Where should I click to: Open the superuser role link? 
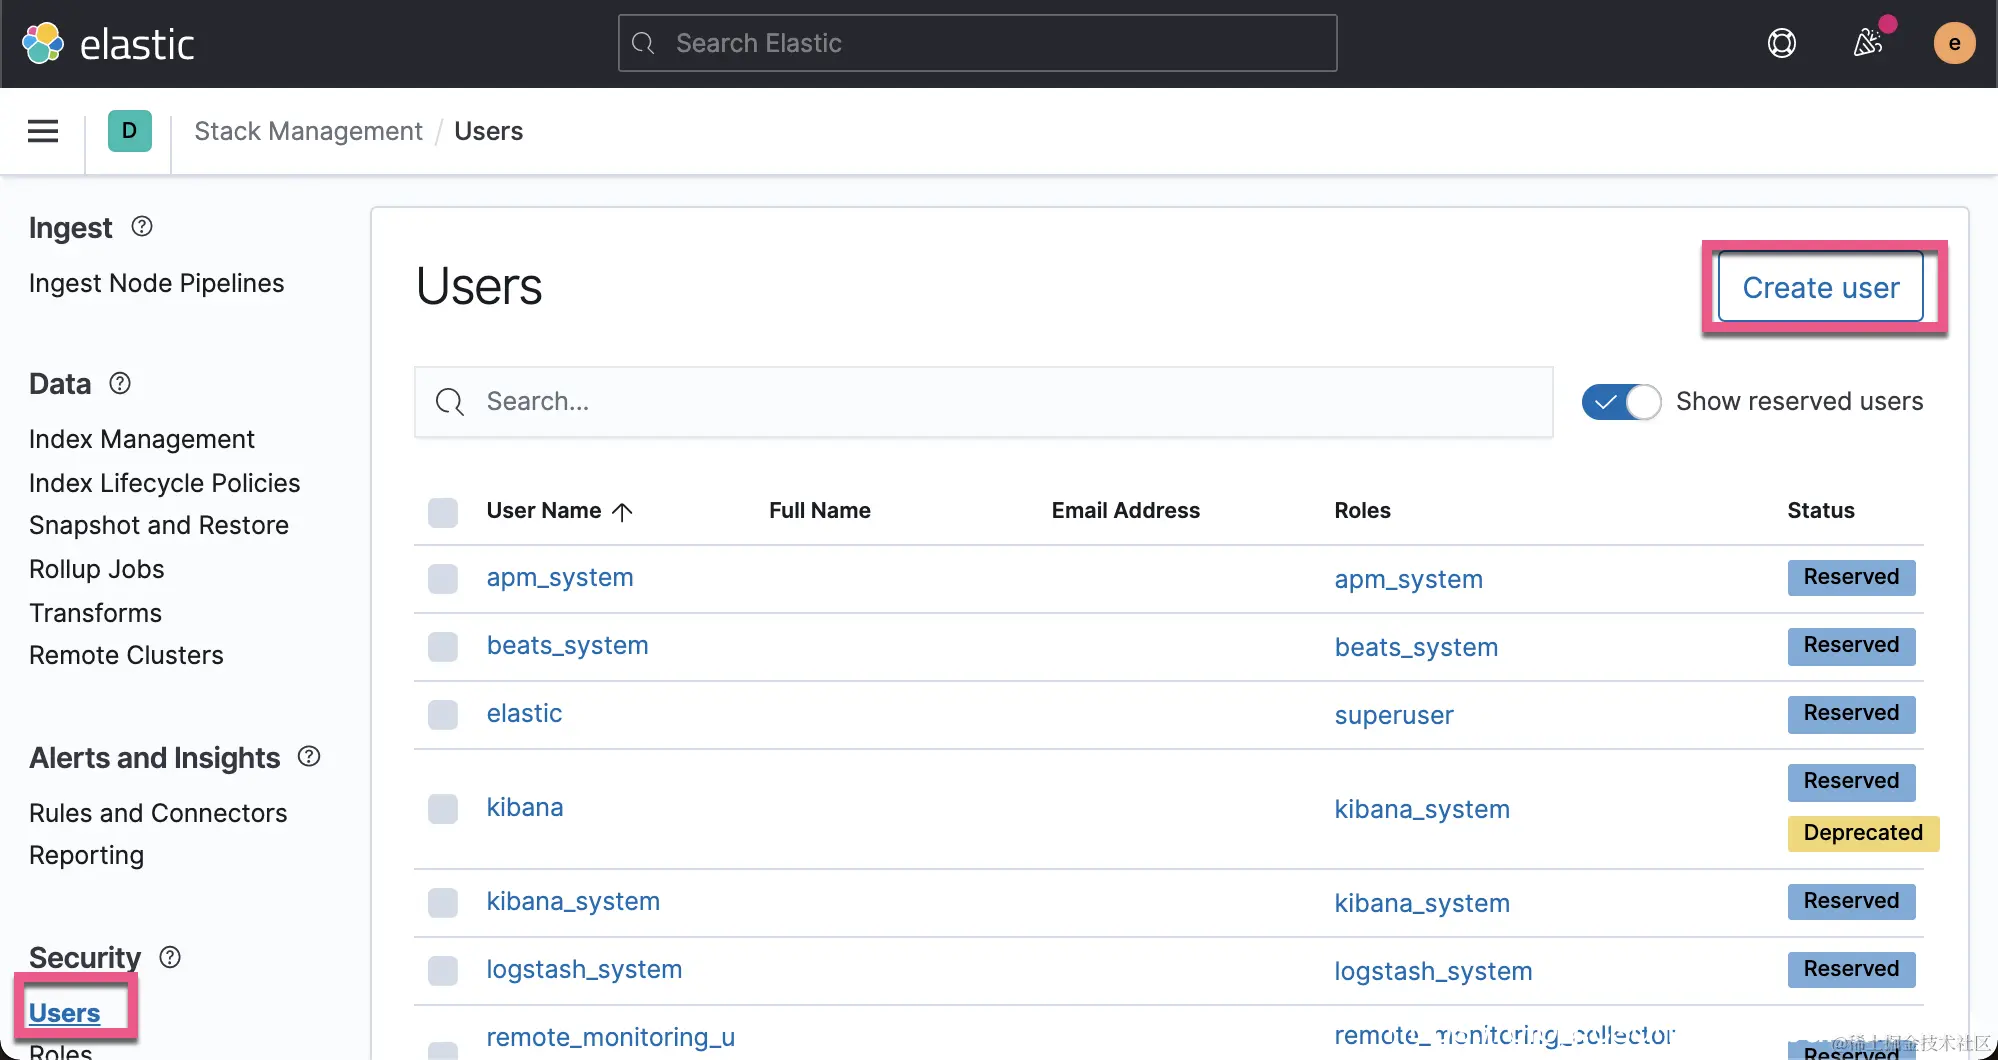[1394, 715]
